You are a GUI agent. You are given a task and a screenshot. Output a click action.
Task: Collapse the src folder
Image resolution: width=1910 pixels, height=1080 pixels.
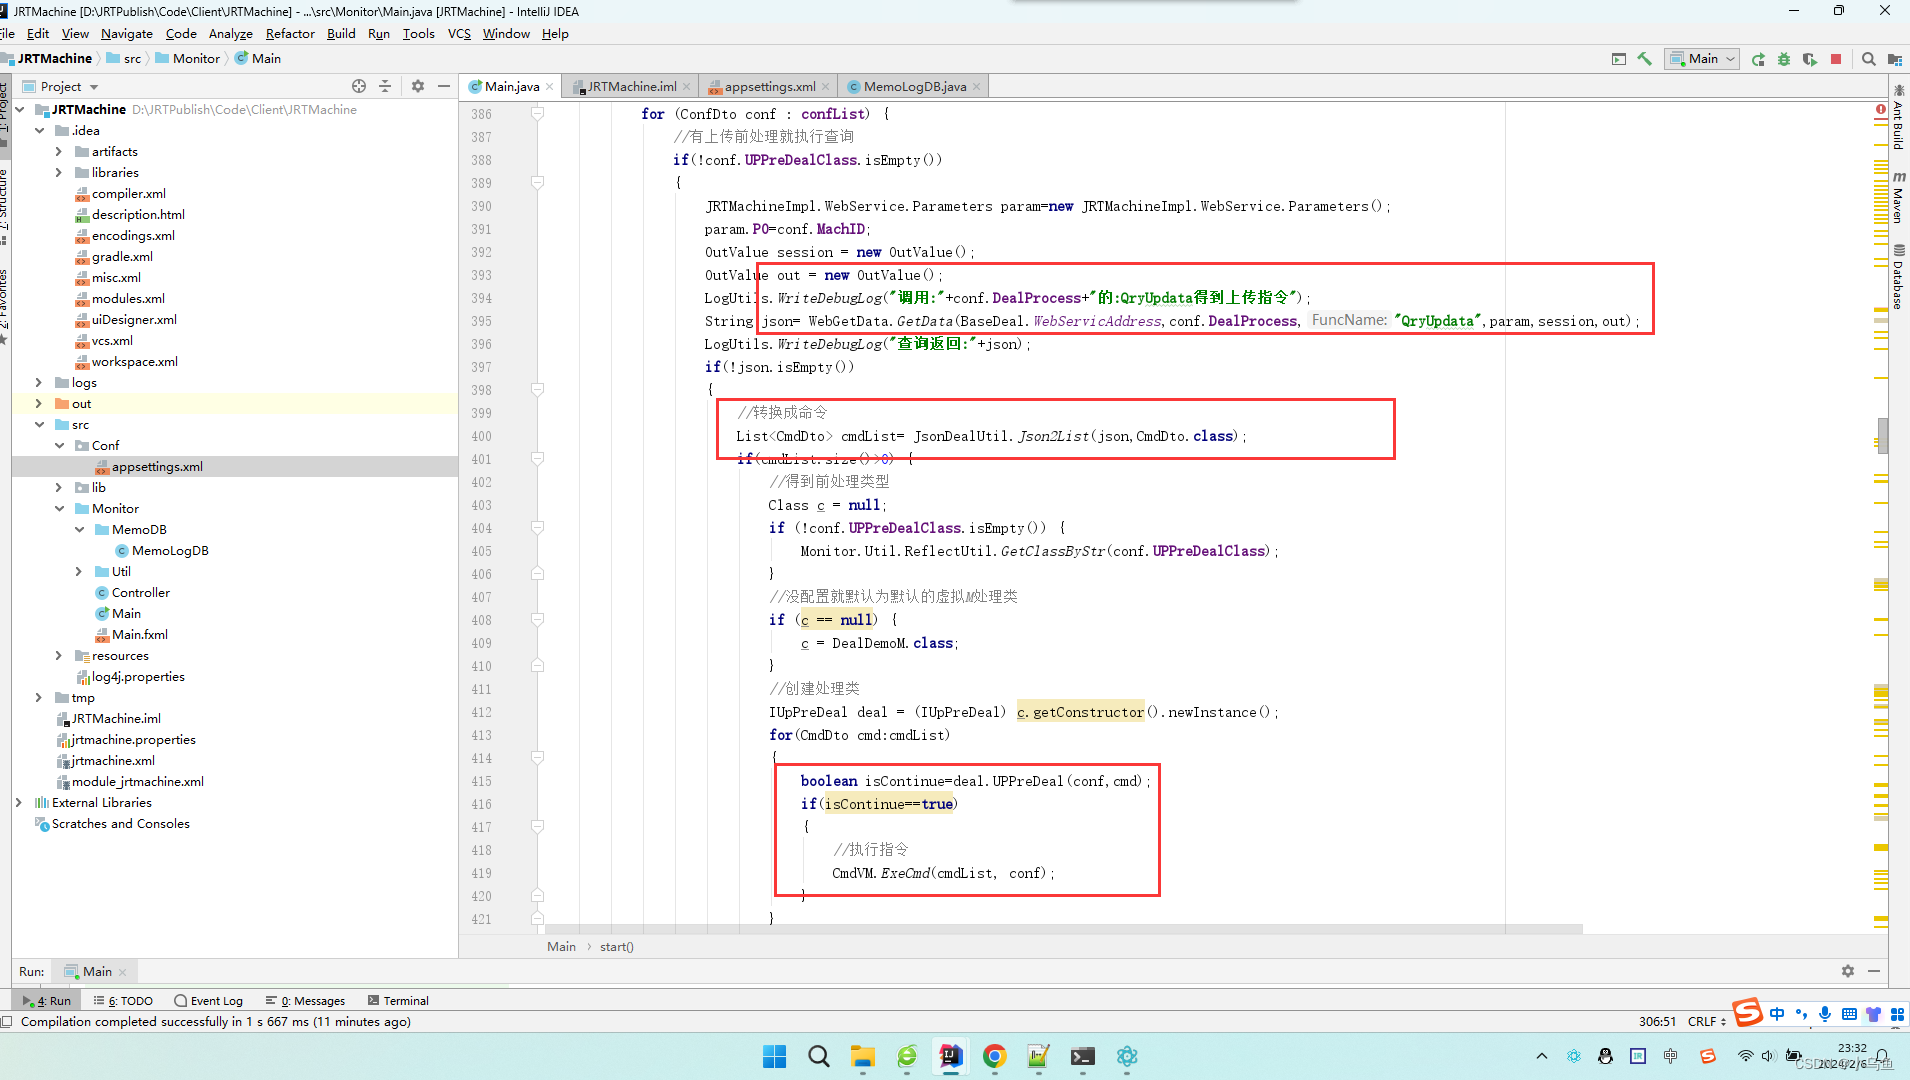click(x=38, y=425)
